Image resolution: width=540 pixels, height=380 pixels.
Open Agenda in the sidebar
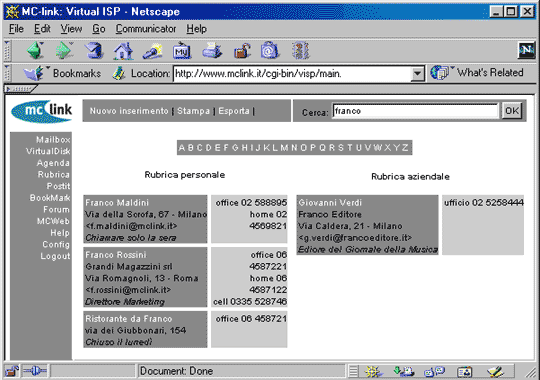point(53,163)
